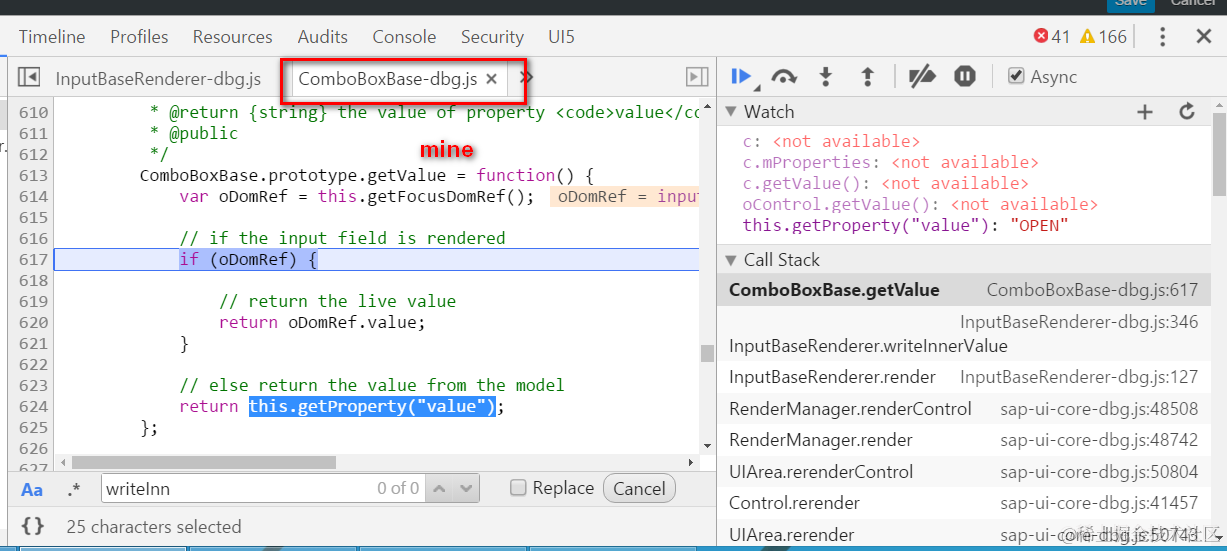1227x551 pixels.
Task: Select the ComboBoxBase-dbg.js file tab
Action: tap(388, 78)
